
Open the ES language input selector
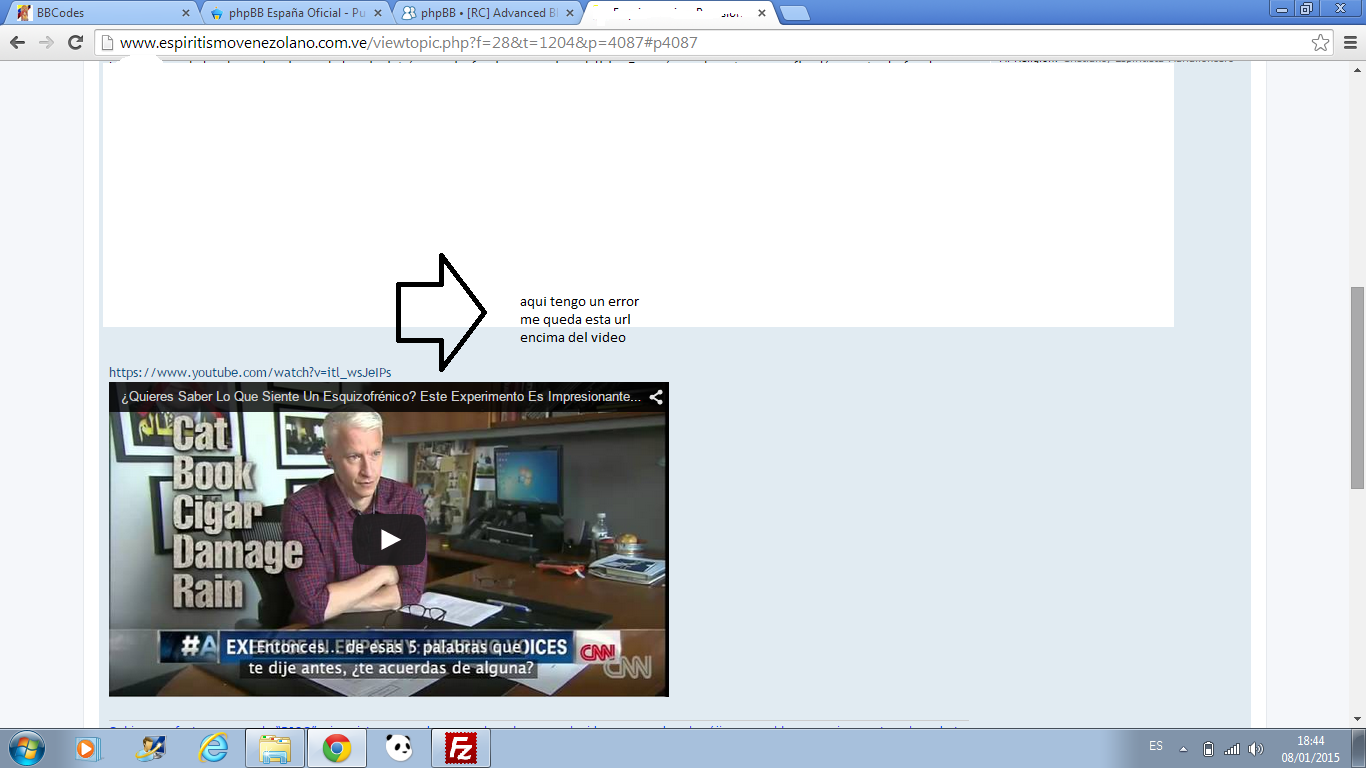pyautogui.click(x=1156, y=747)
